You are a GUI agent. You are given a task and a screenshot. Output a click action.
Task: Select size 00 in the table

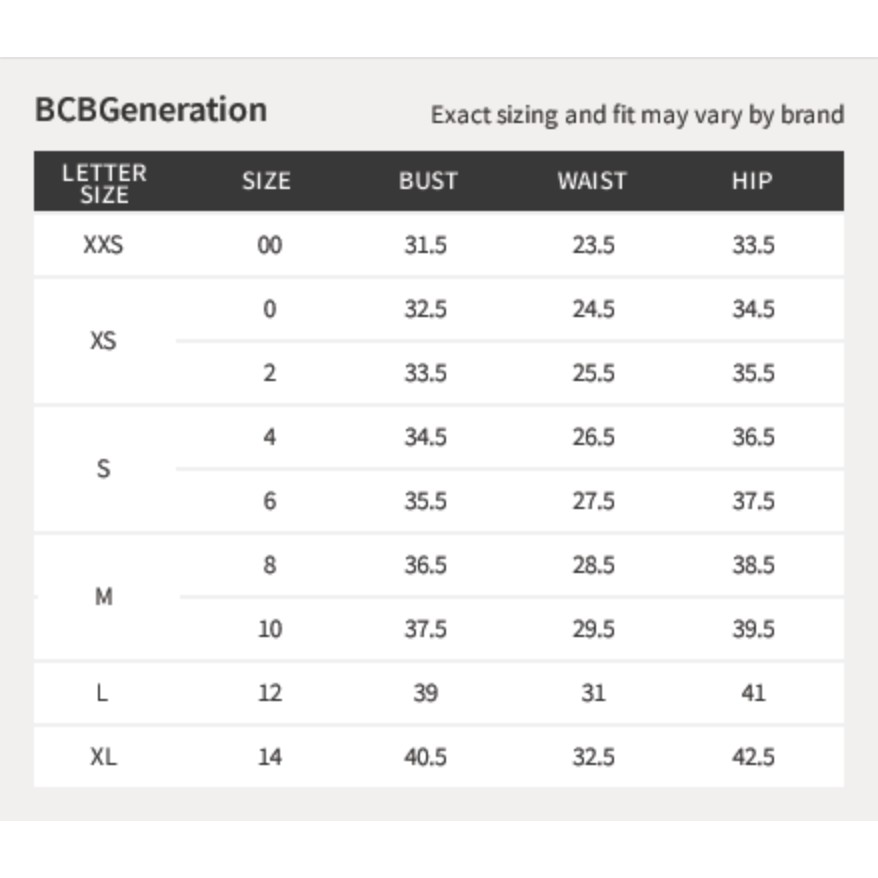269,245
